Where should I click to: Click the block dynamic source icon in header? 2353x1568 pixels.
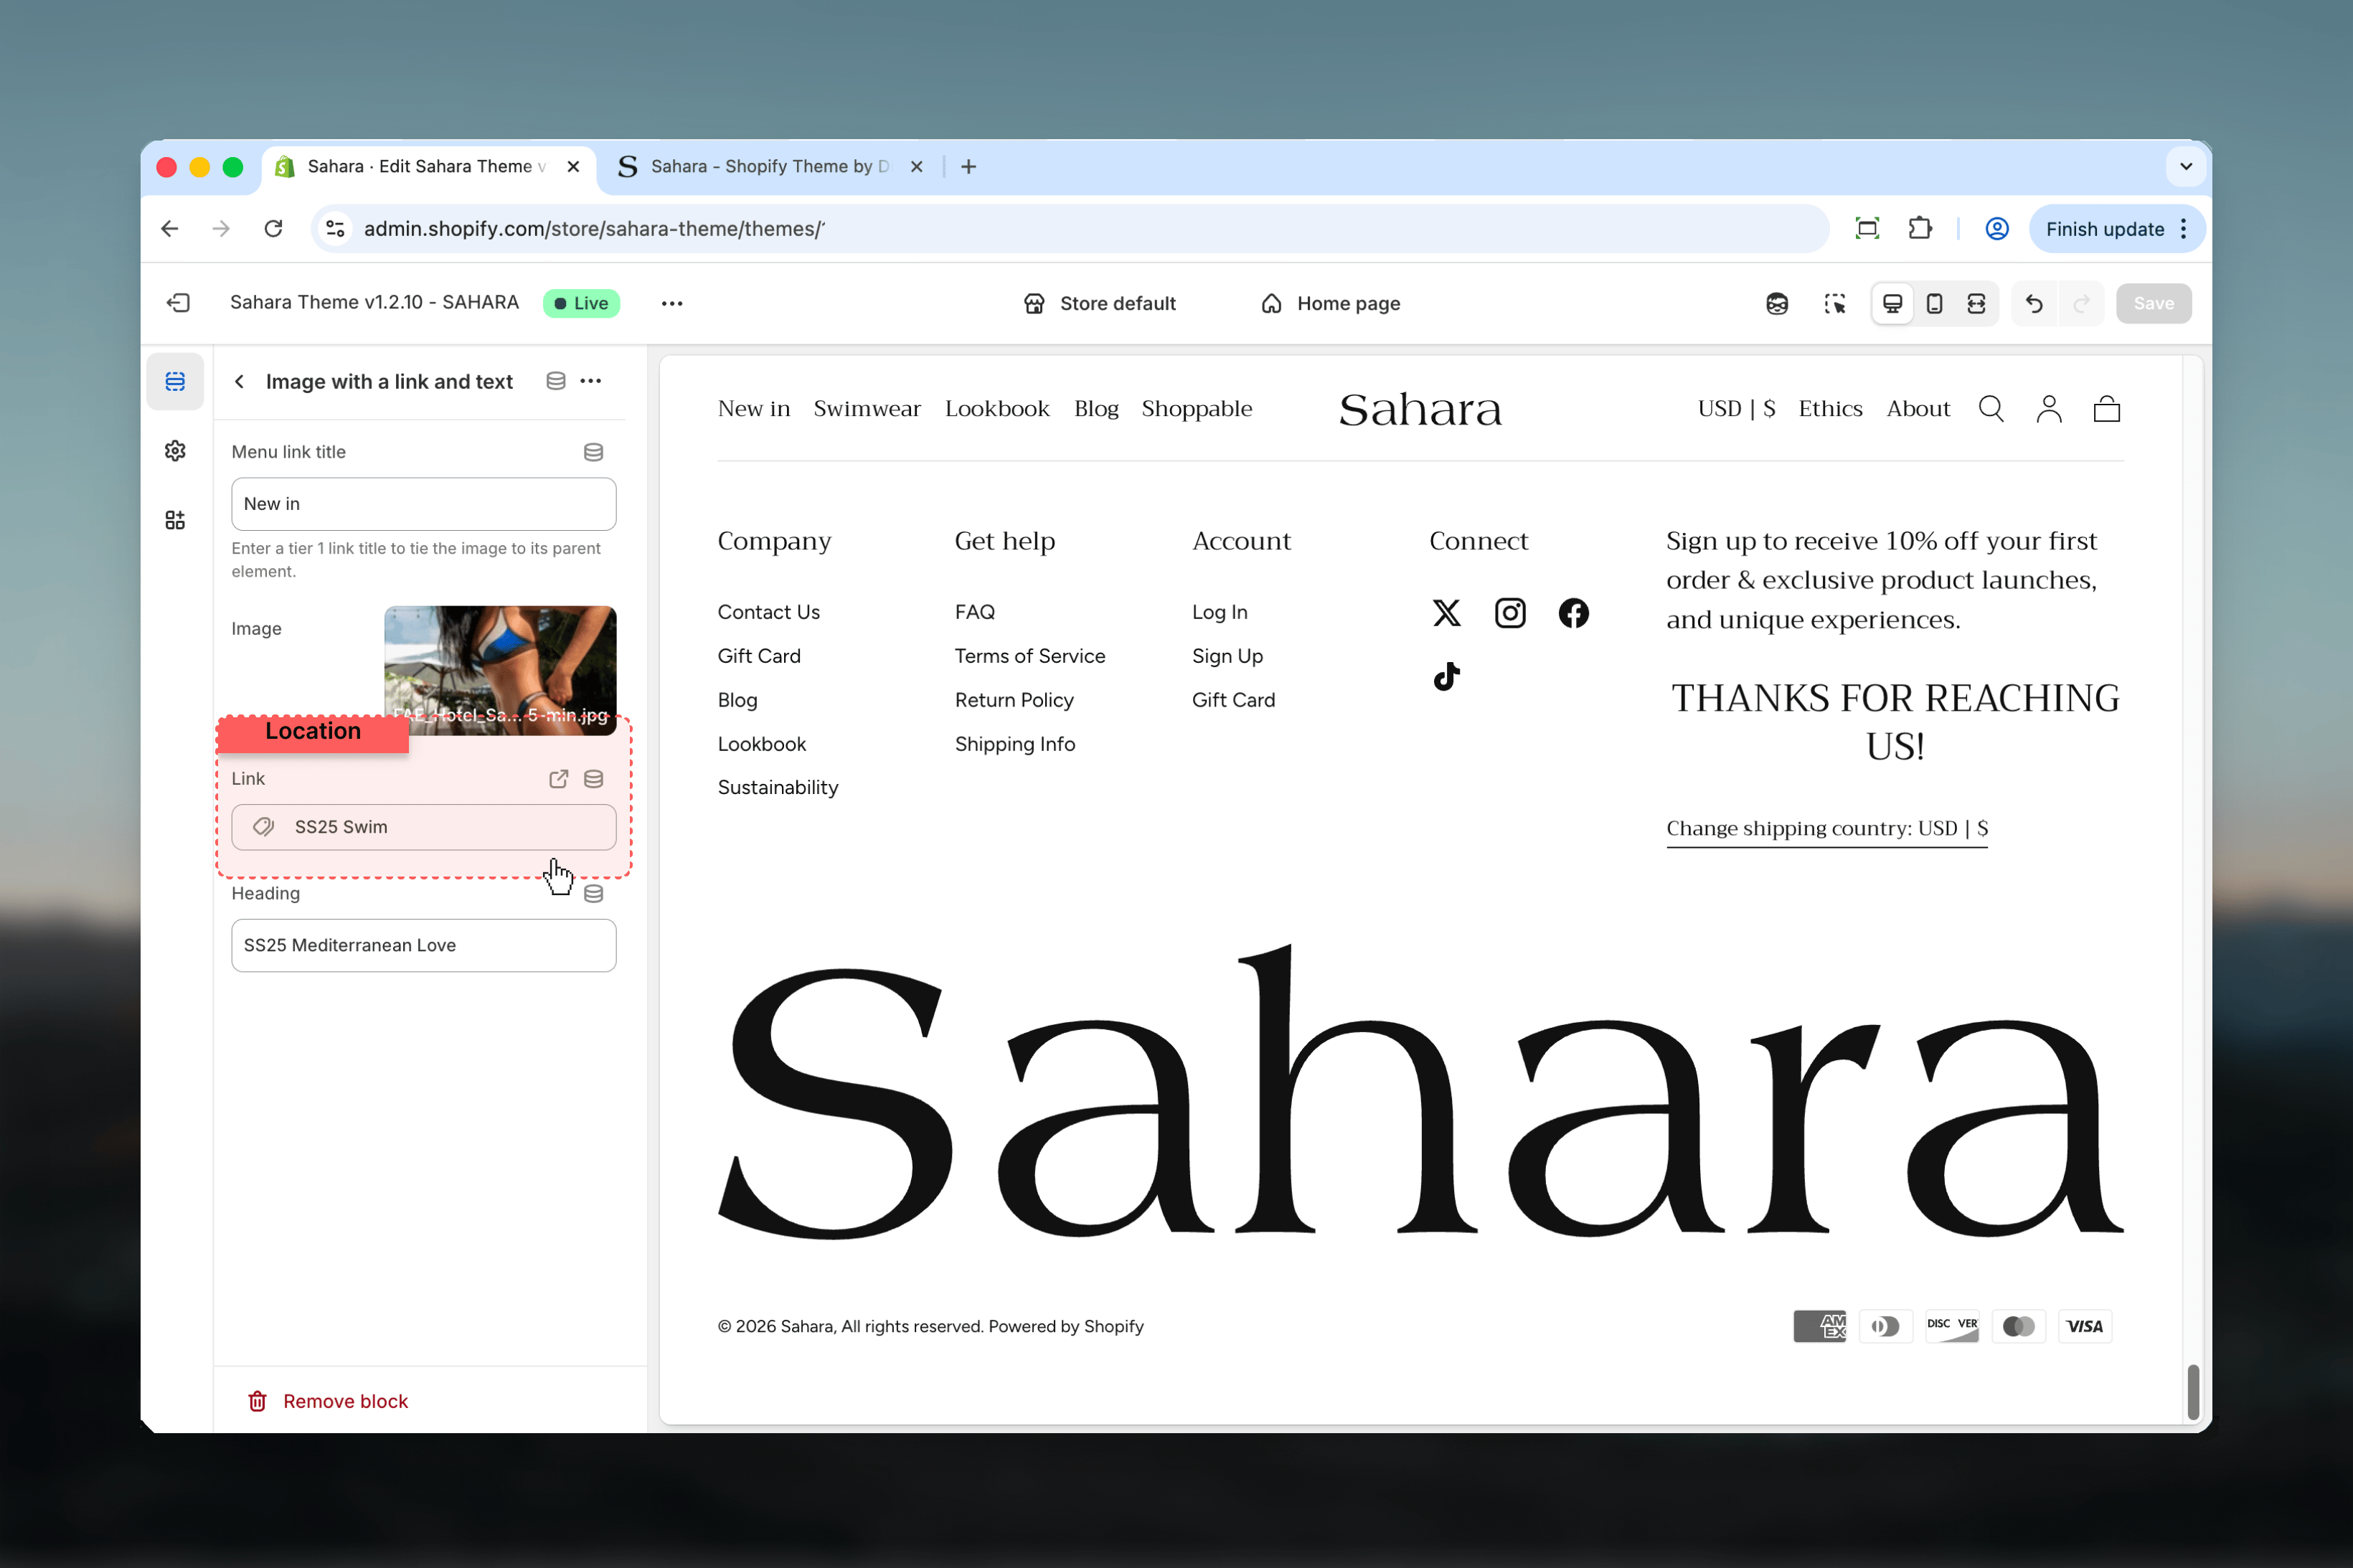[x=556, y=381]
